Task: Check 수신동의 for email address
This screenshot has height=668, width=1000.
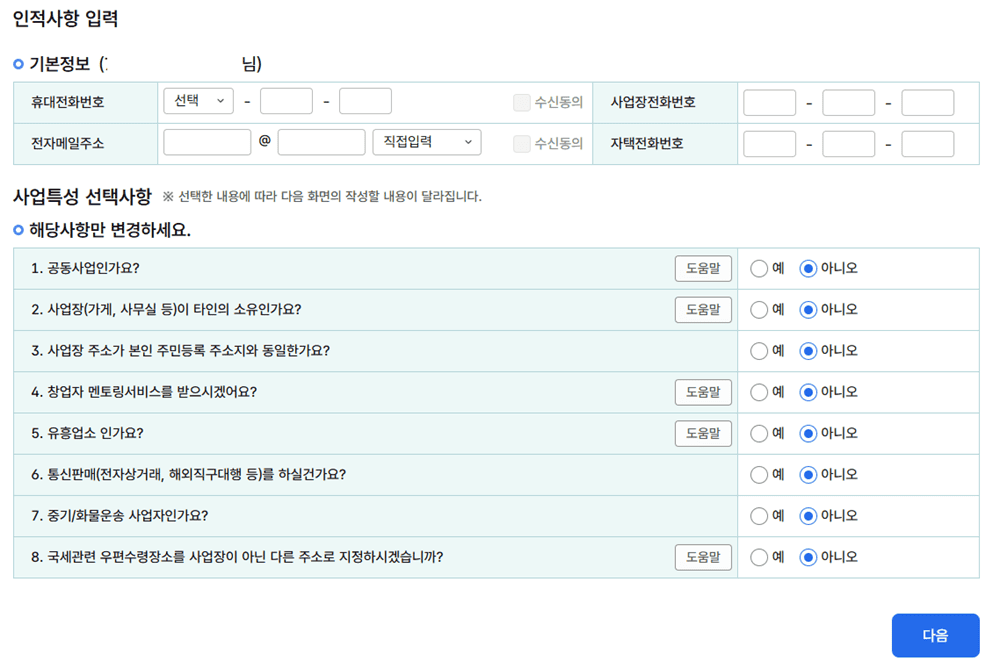Action: 522,144
